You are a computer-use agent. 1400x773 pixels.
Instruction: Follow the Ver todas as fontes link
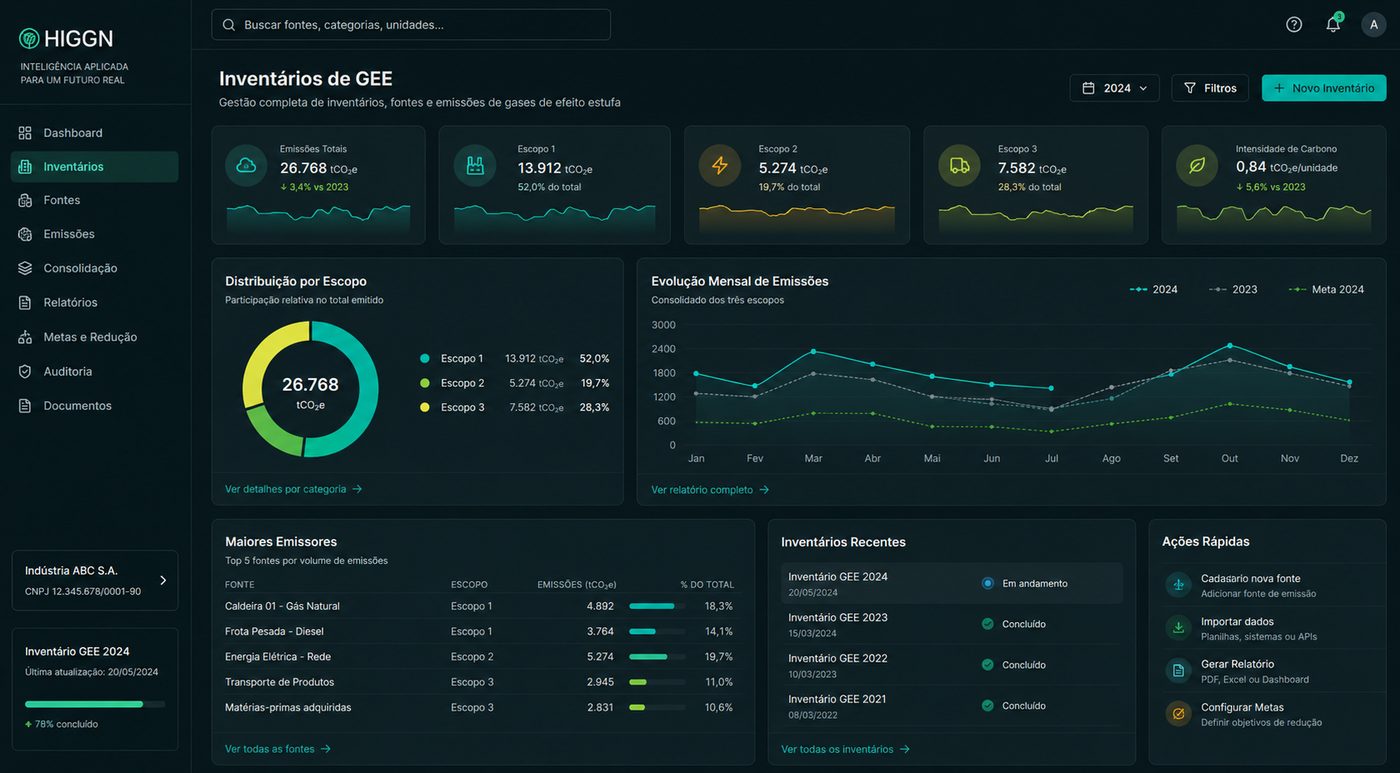[x=277, y=749]
